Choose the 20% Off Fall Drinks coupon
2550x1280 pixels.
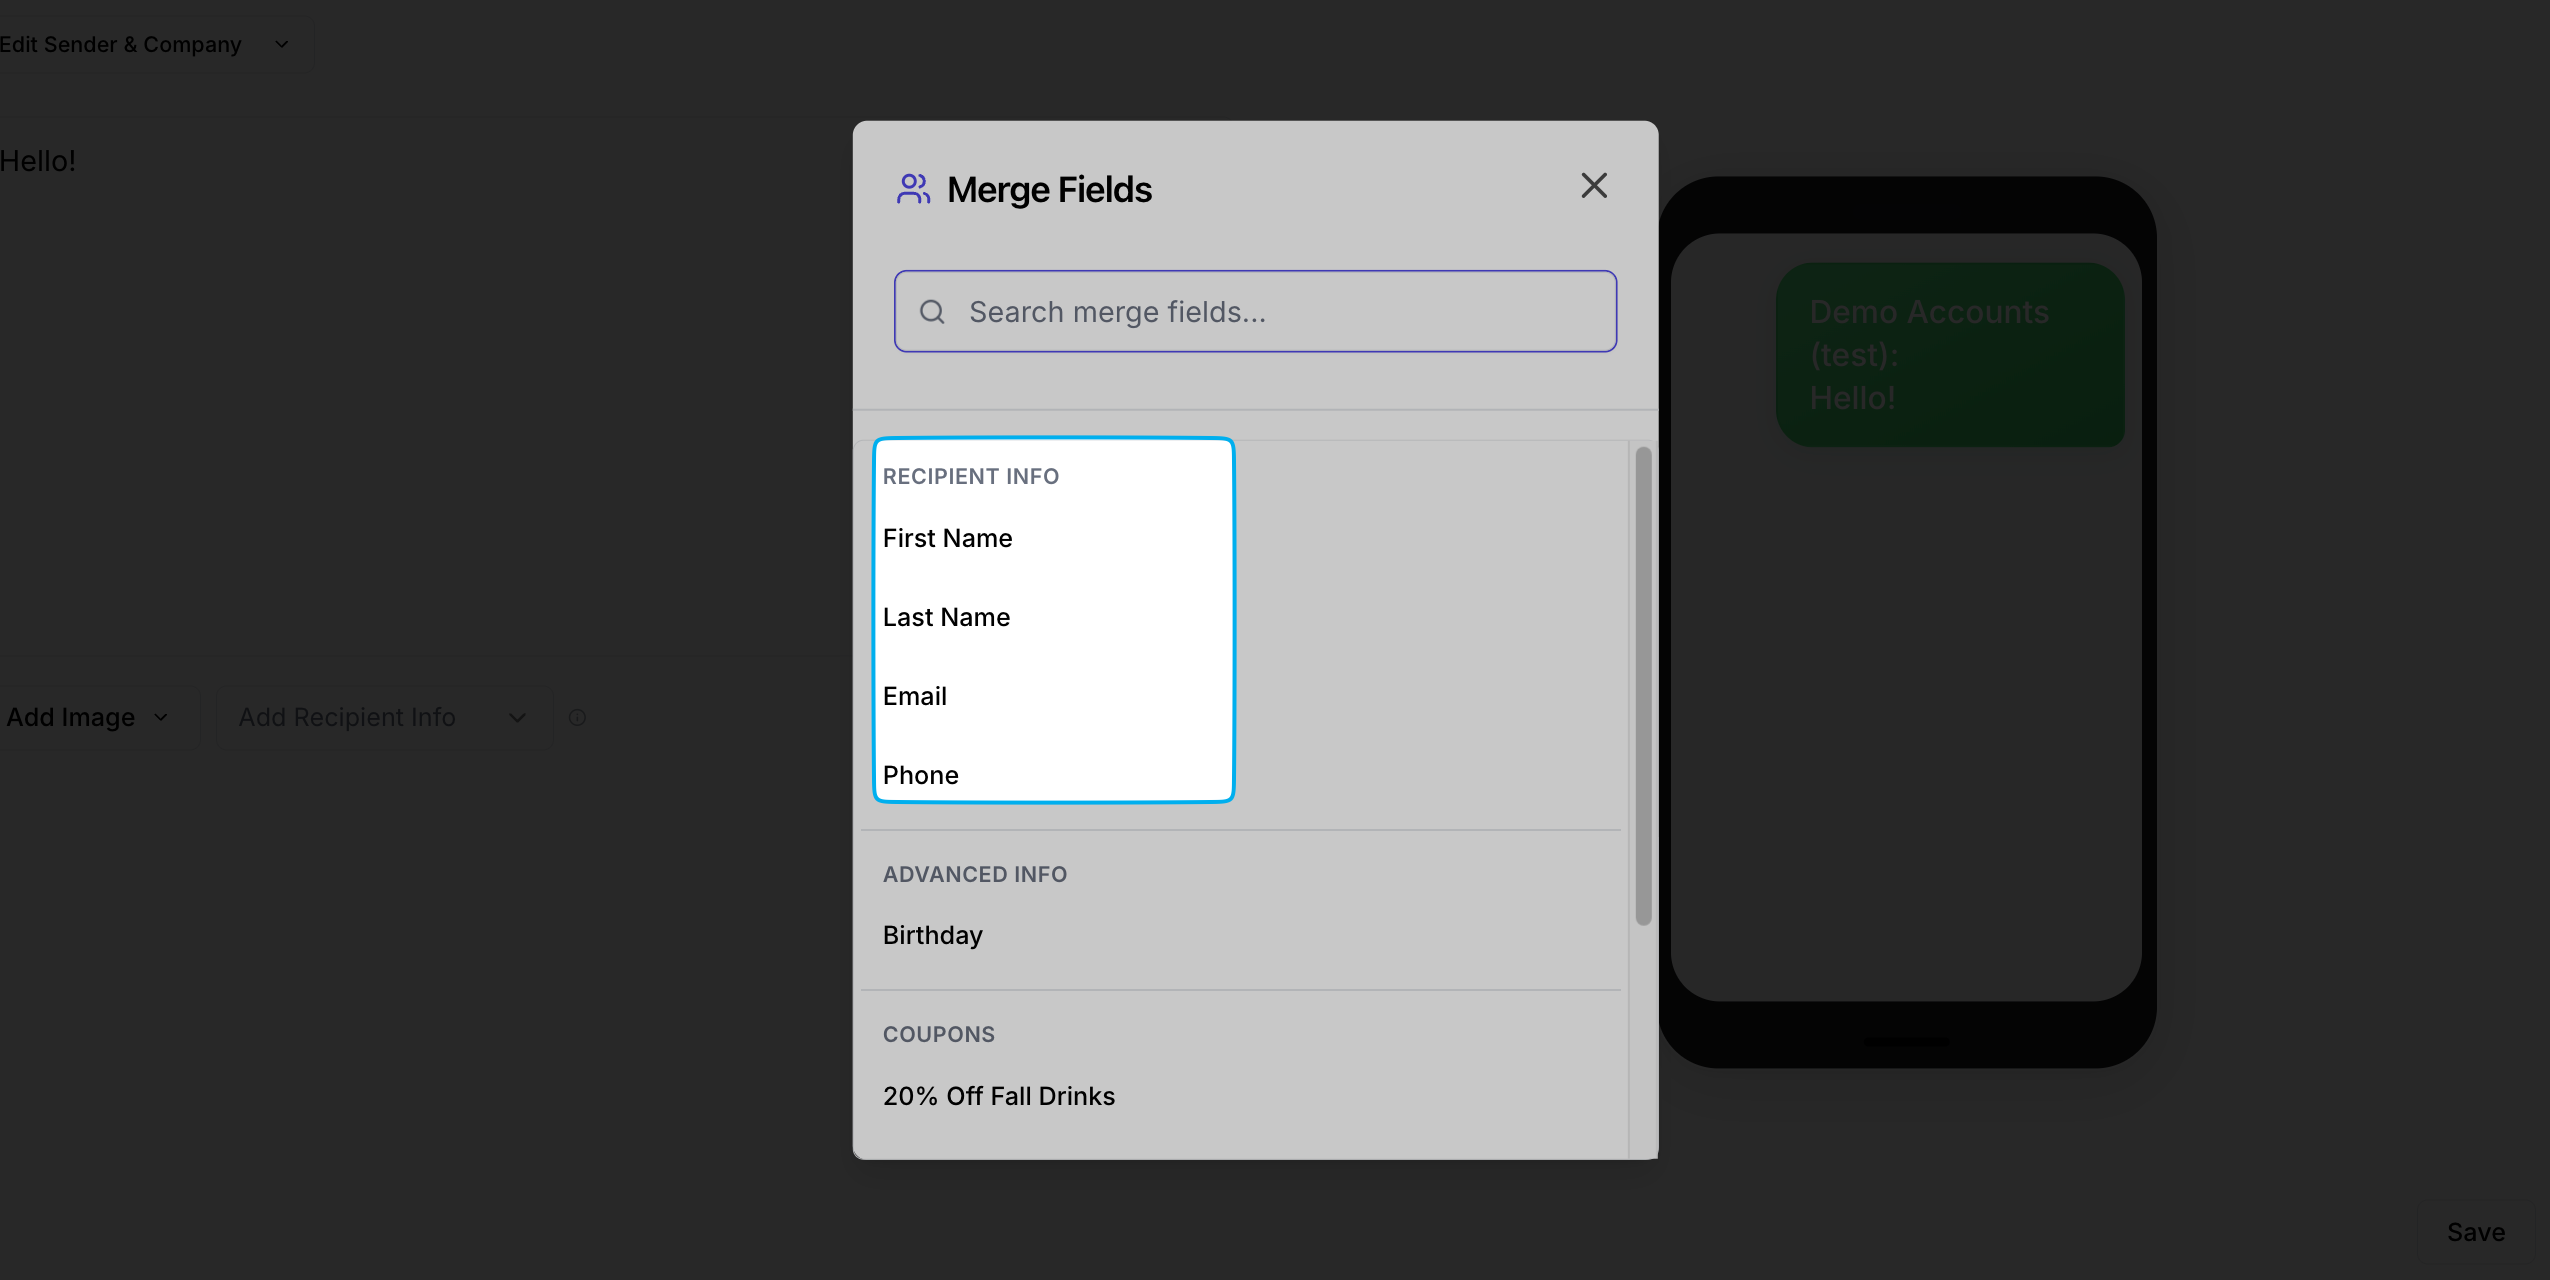point(998,1096)
